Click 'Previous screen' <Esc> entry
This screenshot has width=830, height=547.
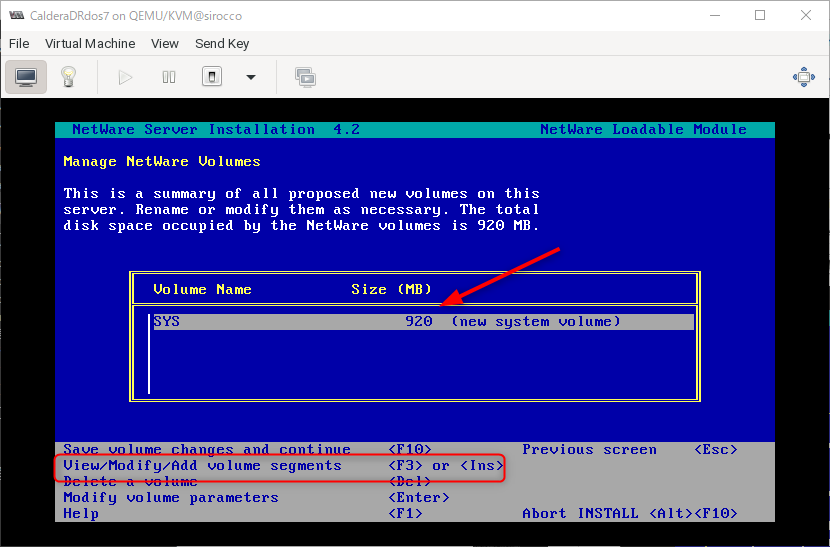630,449
